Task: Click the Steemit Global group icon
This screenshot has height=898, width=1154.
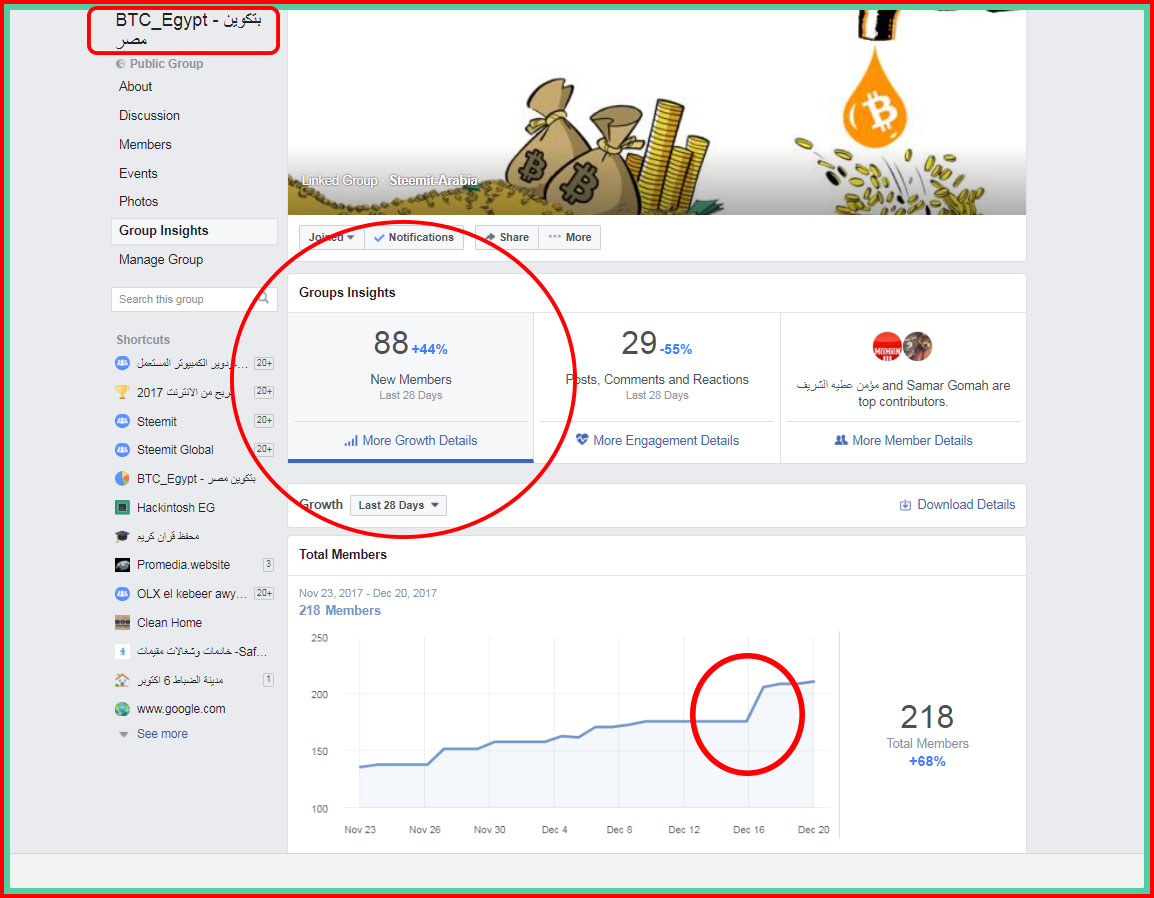Action: [x=122, y=449]
